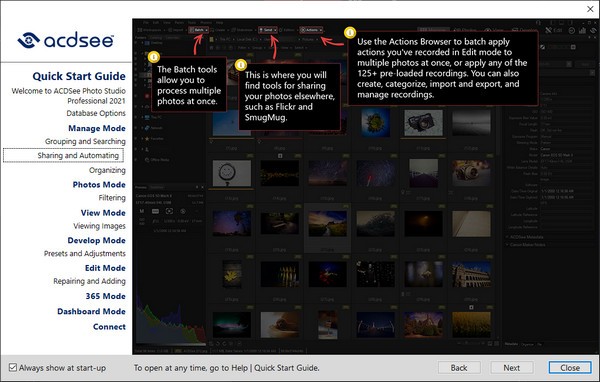This screenshot has height=382, width=600.
Task: Open the Viewing Images page
Action: coord(99,226)
